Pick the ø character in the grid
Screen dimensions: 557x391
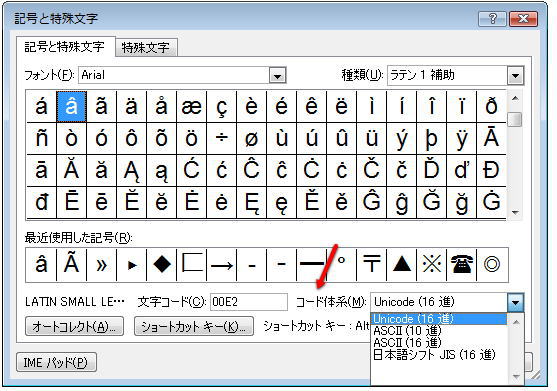[x=252, y=139]
